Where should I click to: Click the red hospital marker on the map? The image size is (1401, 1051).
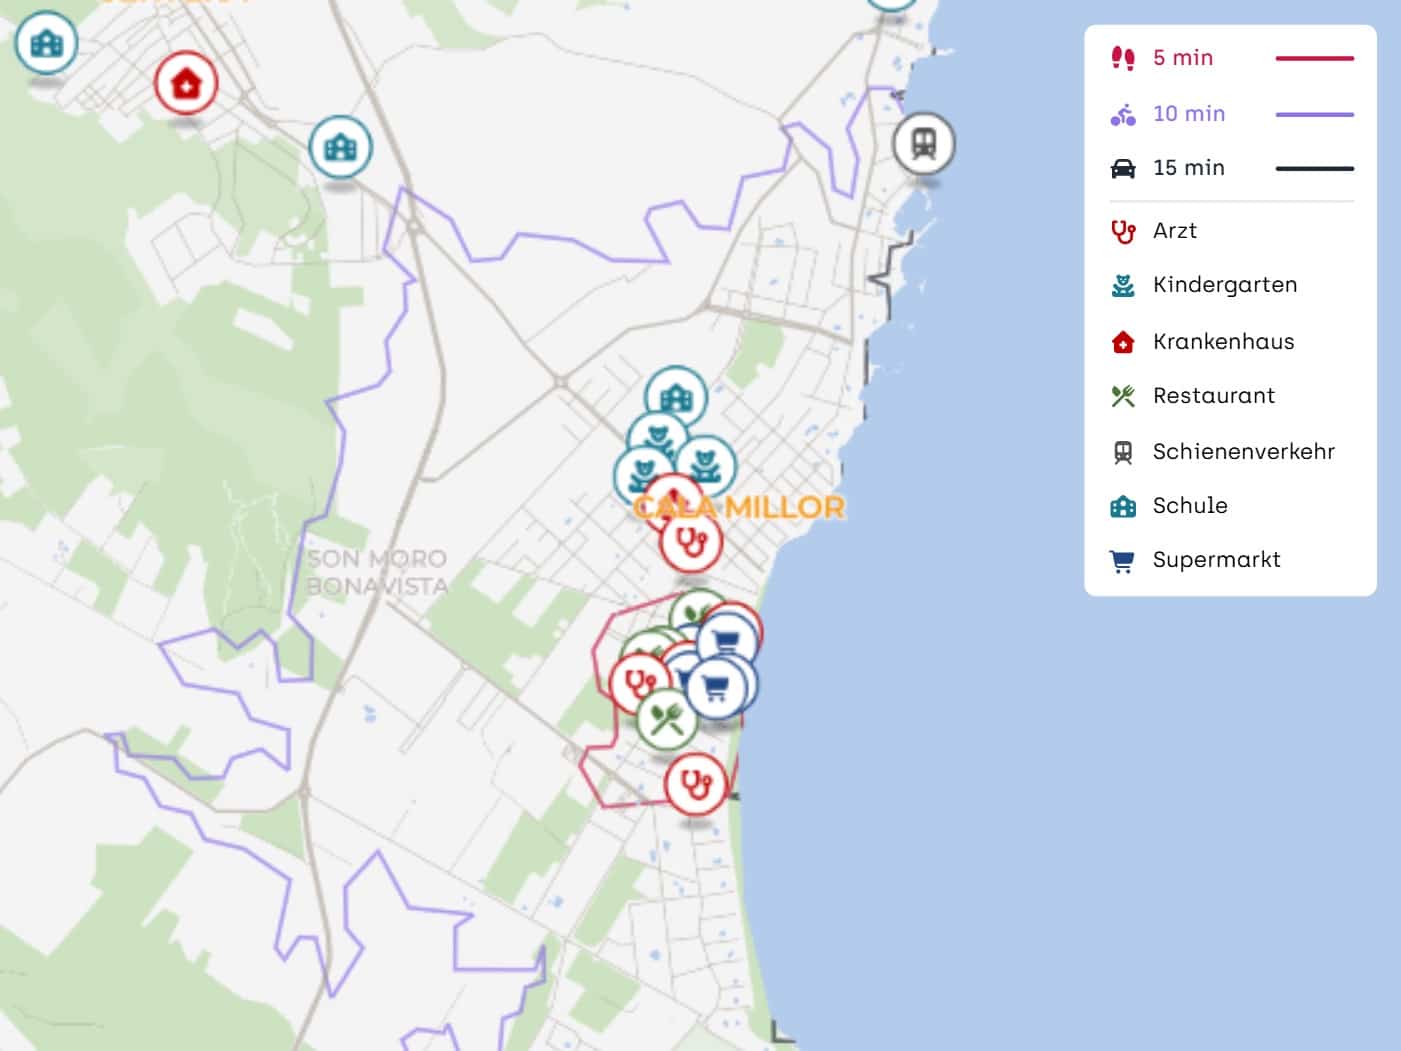point(185,83)
